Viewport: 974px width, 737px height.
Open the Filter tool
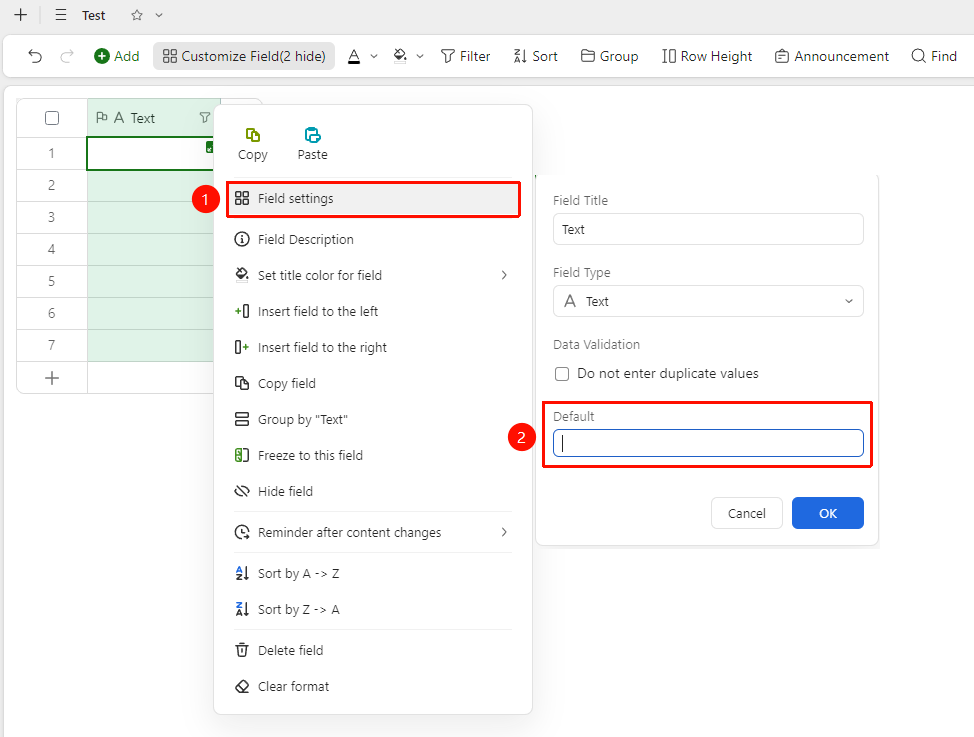[x=465, y=57]
